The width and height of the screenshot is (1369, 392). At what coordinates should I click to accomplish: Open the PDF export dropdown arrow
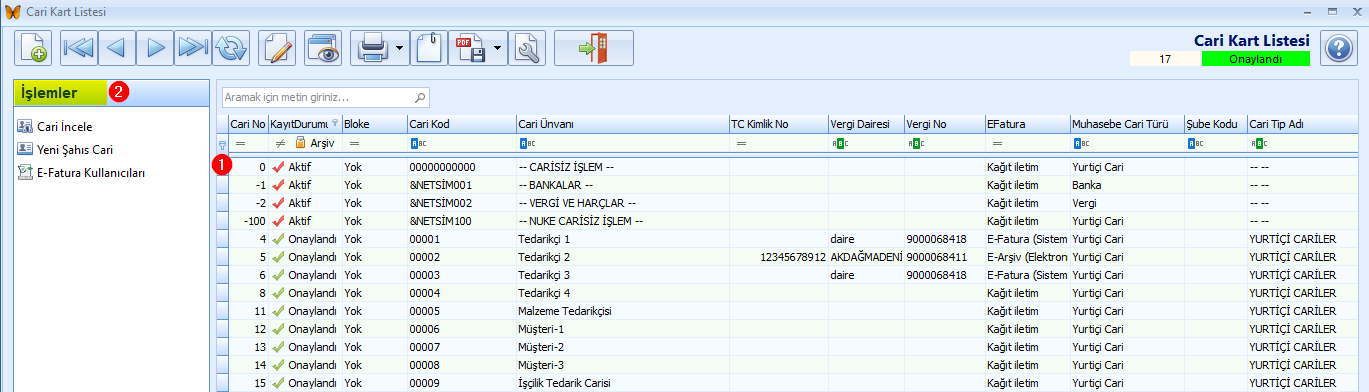[498, 47]
